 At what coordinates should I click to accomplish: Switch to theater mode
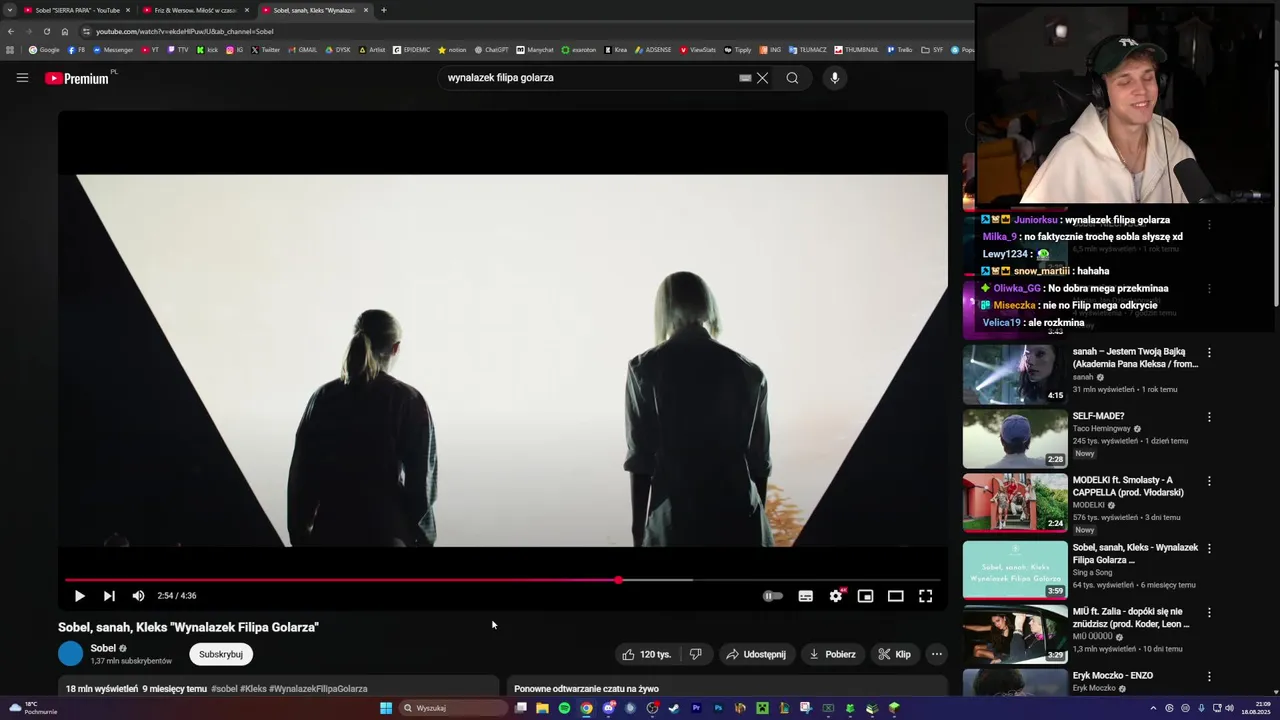pyautogui.click(x=896, y=596)
